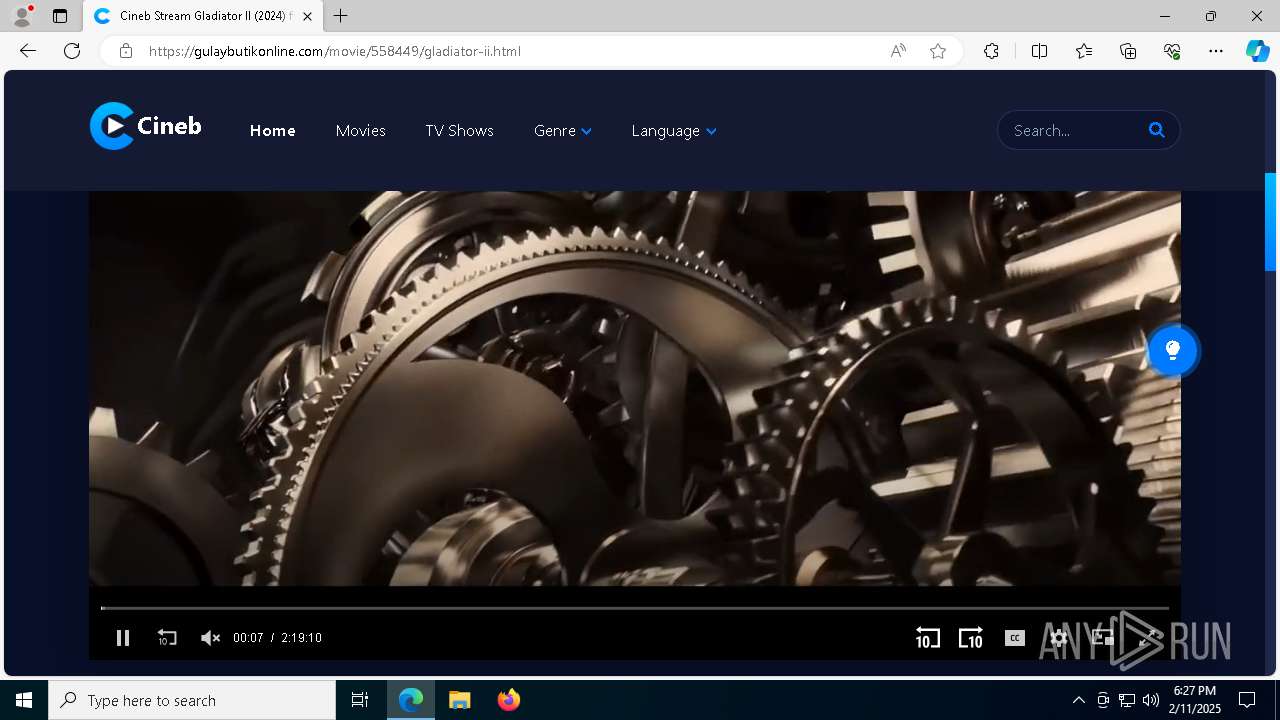This screenshot has height=720, width=1280.
Task: Go to the Home menu item
Action: pos(273,131)
